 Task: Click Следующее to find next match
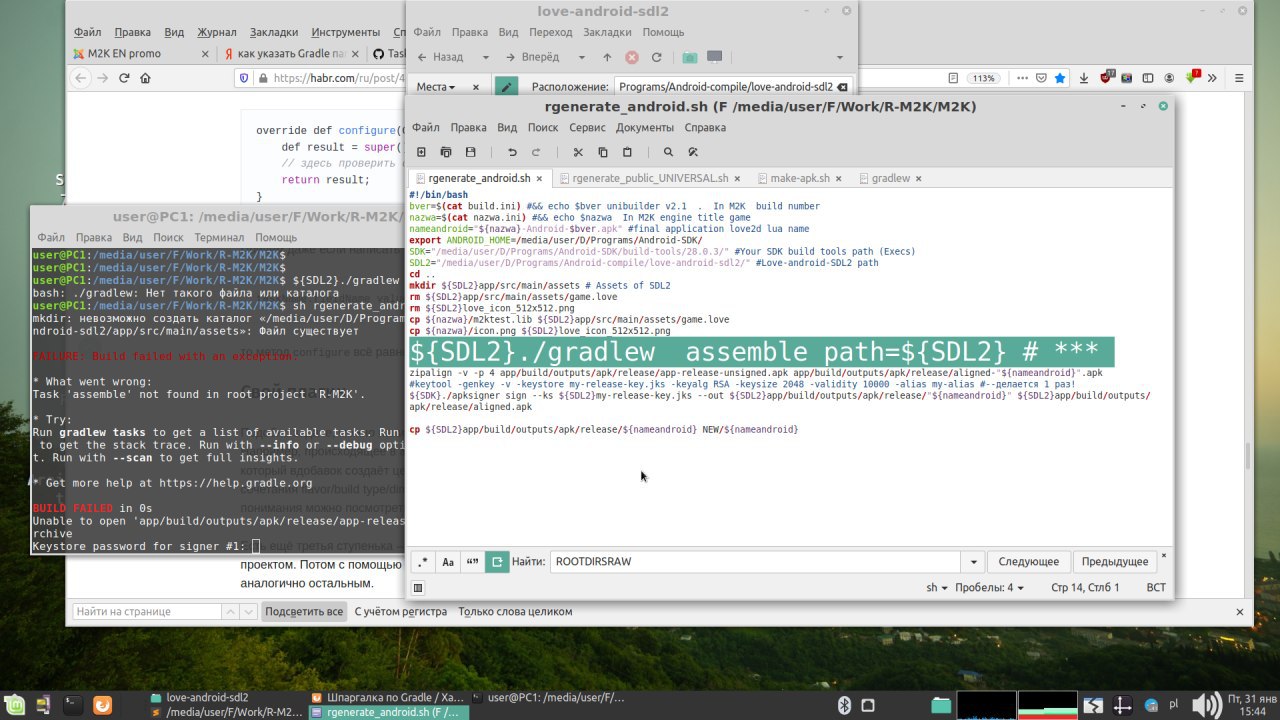[1029, 562]
